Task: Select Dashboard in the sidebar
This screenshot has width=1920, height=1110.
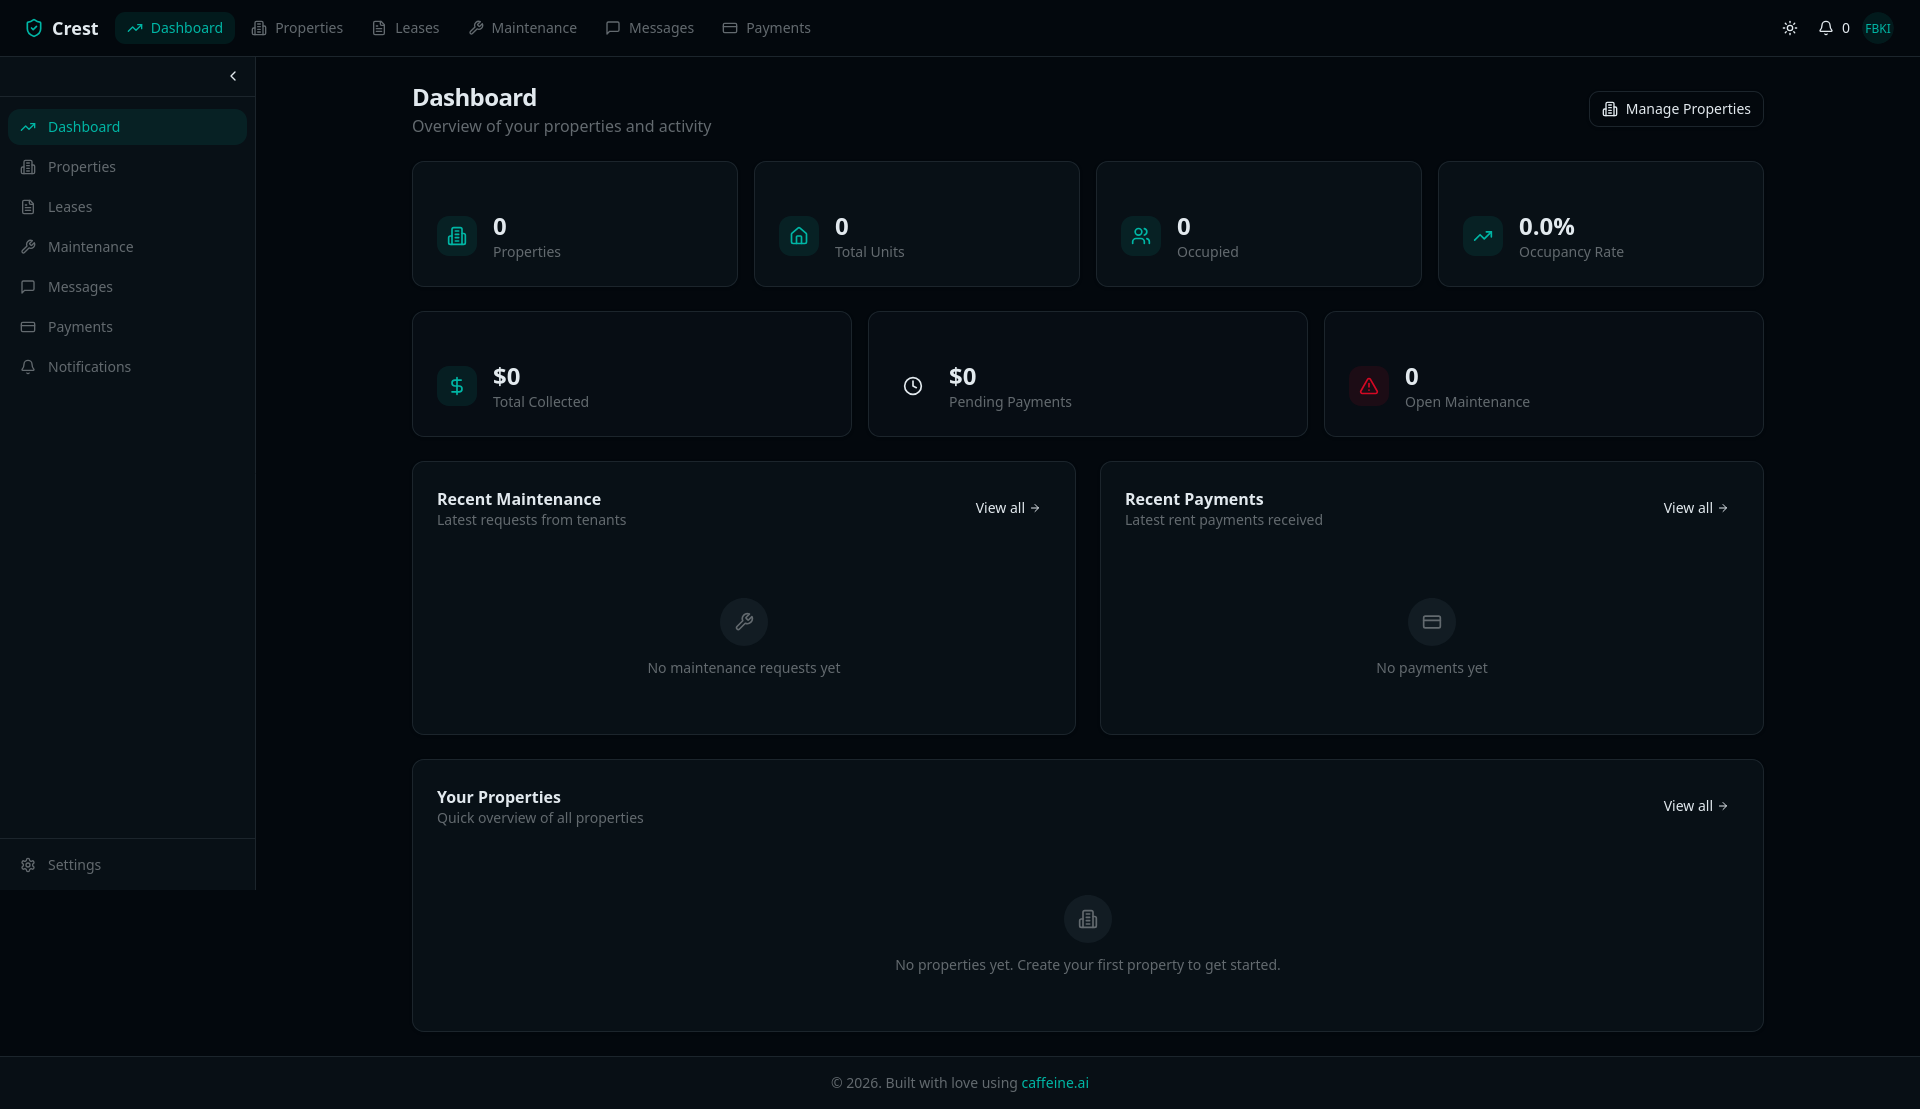Action: click(x=127, y=127)
